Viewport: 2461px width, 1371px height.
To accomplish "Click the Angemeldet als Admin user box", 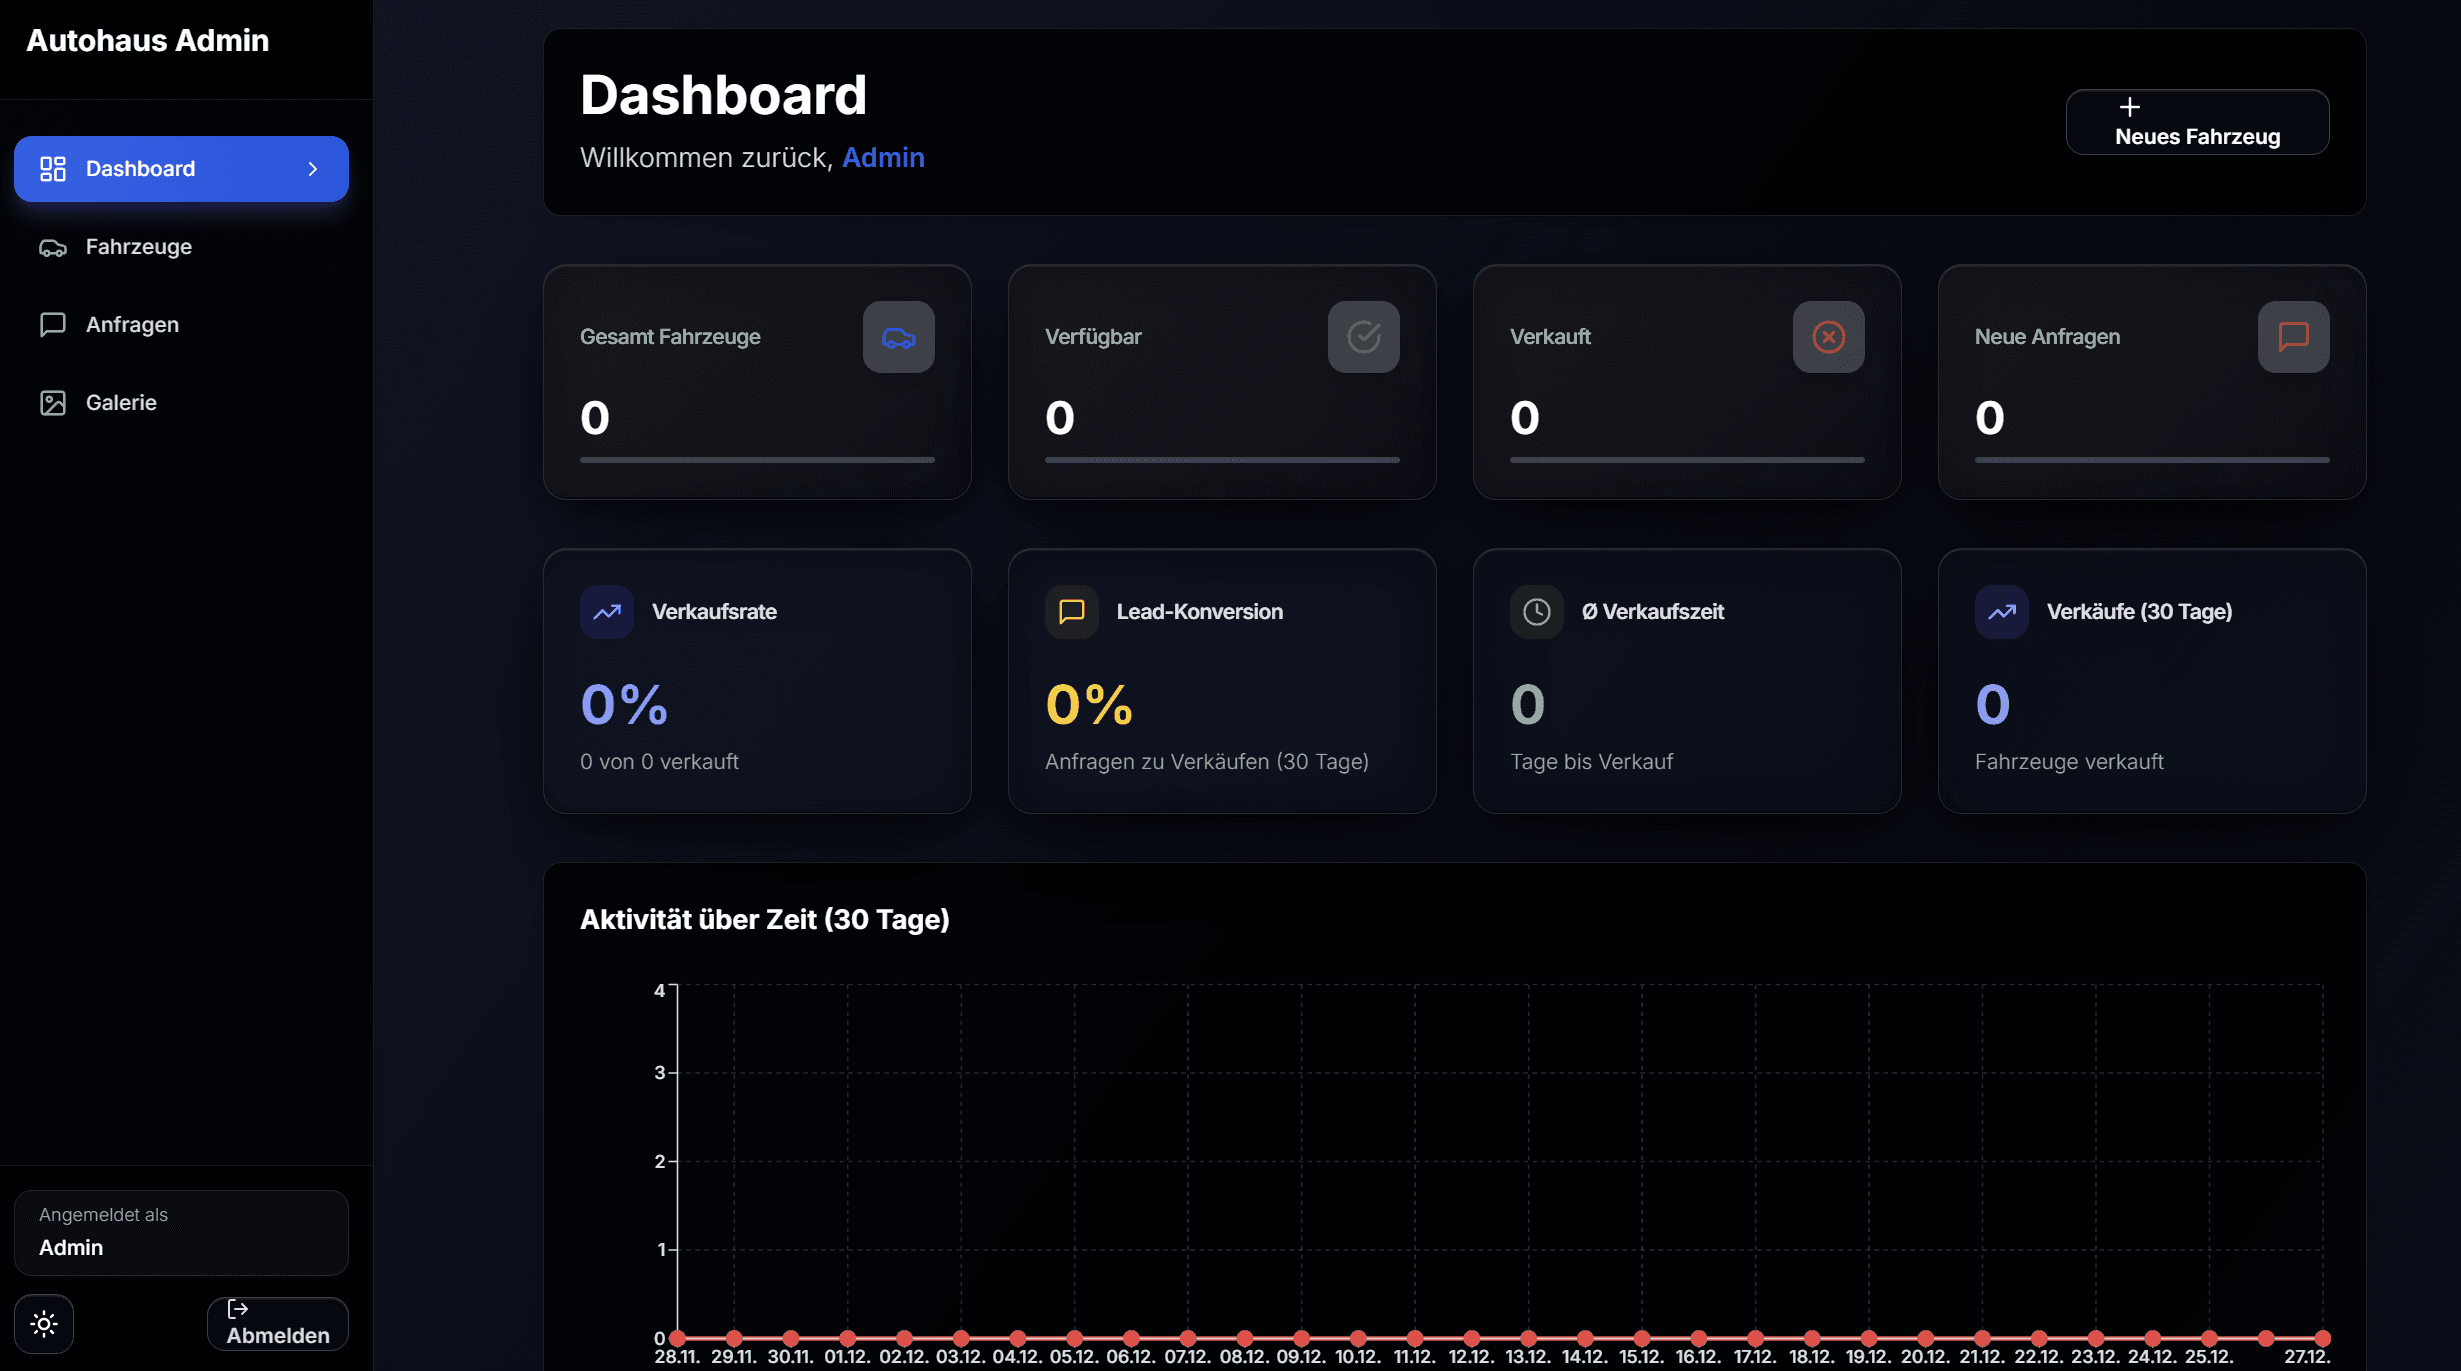I will [x=181, y=1232].
